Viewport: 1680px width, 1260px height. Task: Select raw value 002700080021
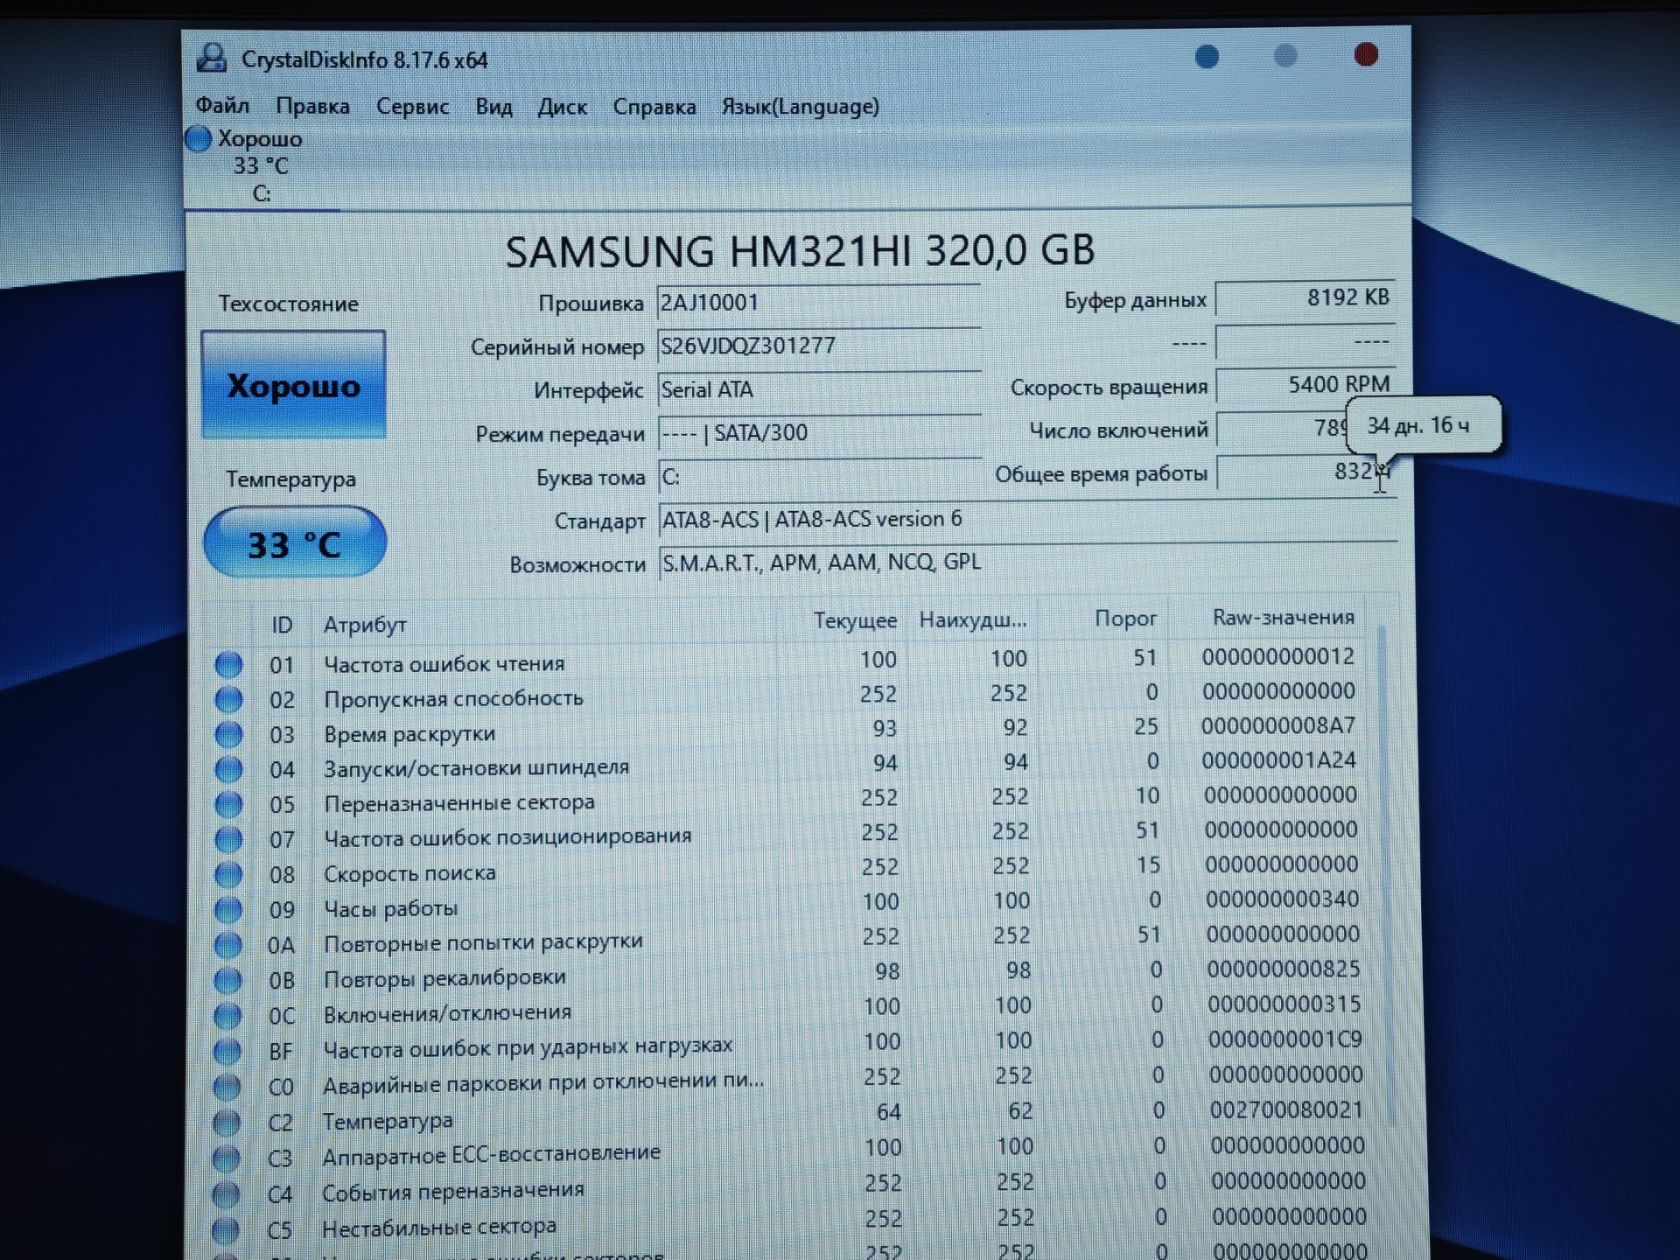click(1286, 1110)
